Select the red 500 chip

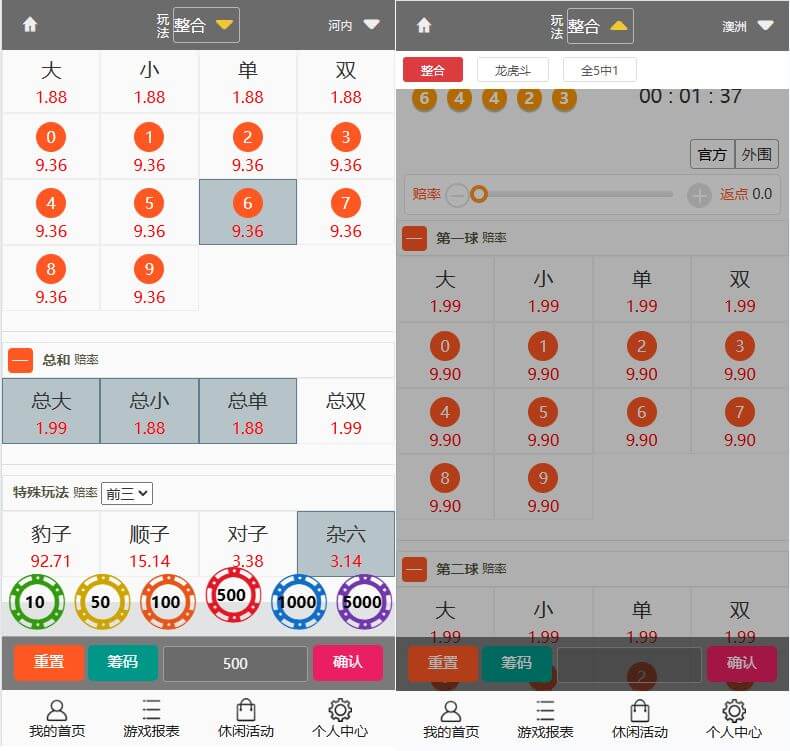click(233, 595)
